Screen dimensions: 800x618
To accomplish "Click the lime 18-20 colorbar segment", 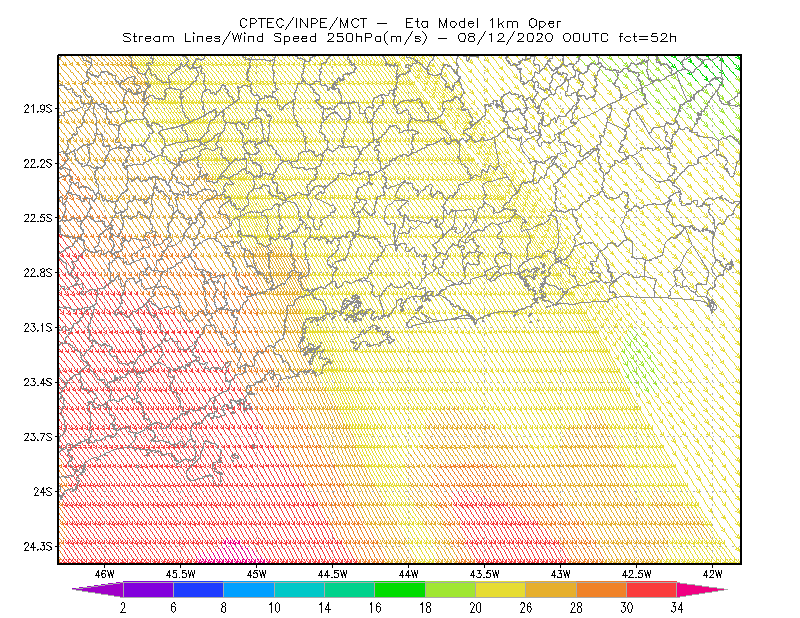I will pos(451,589).
